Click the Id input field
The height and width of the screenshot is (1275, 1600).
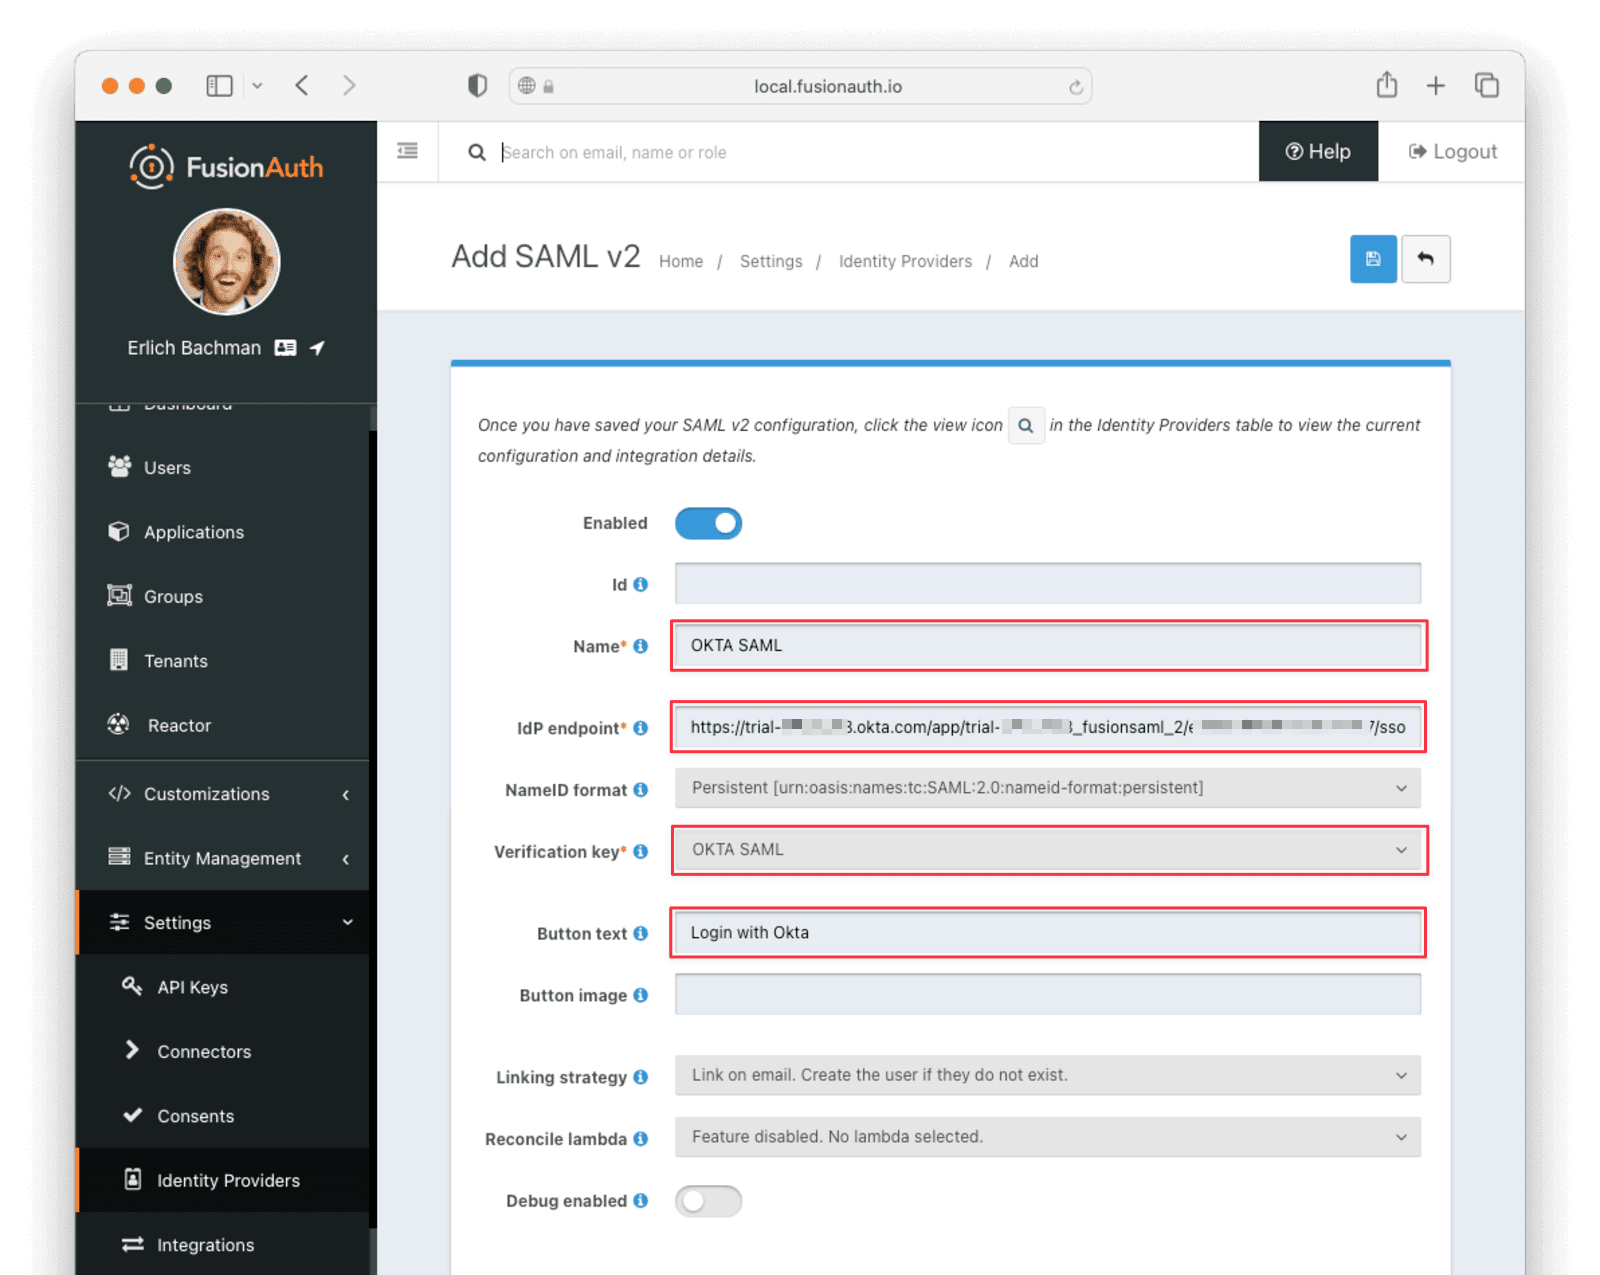(x=1047, y=583)
